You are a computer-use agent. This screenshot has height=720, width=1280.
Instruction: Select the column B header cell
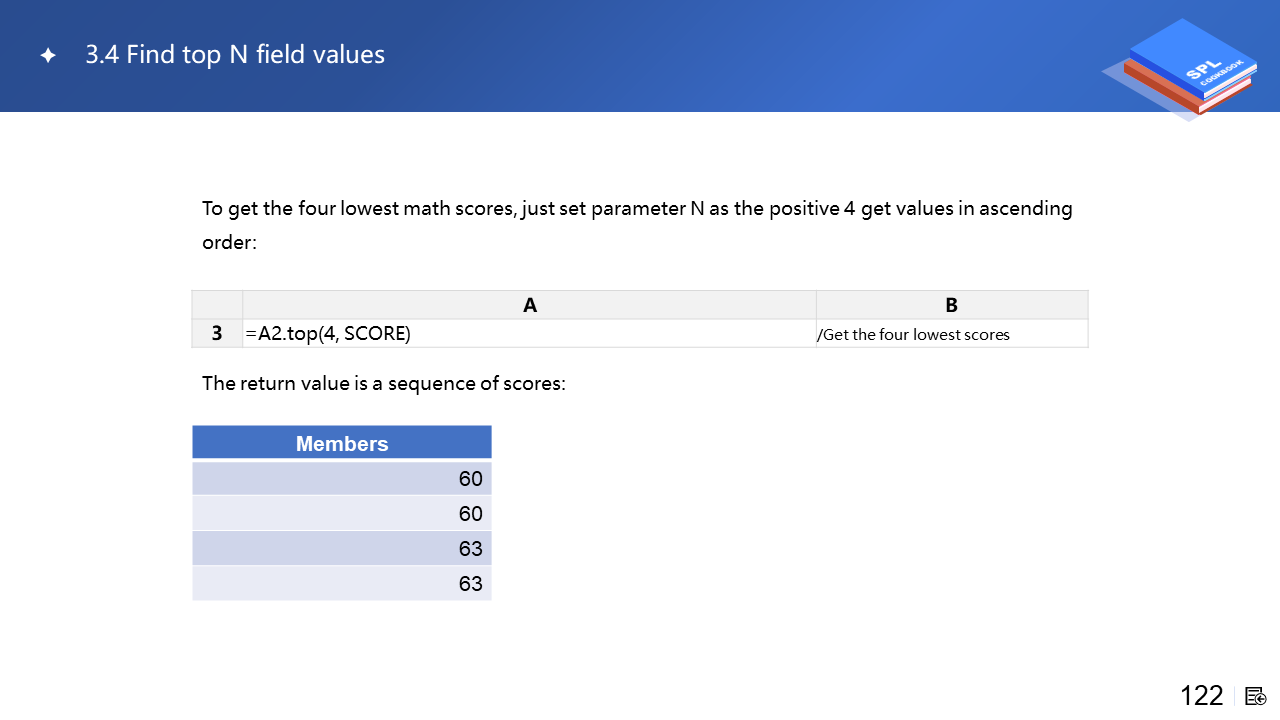(951, 305)
